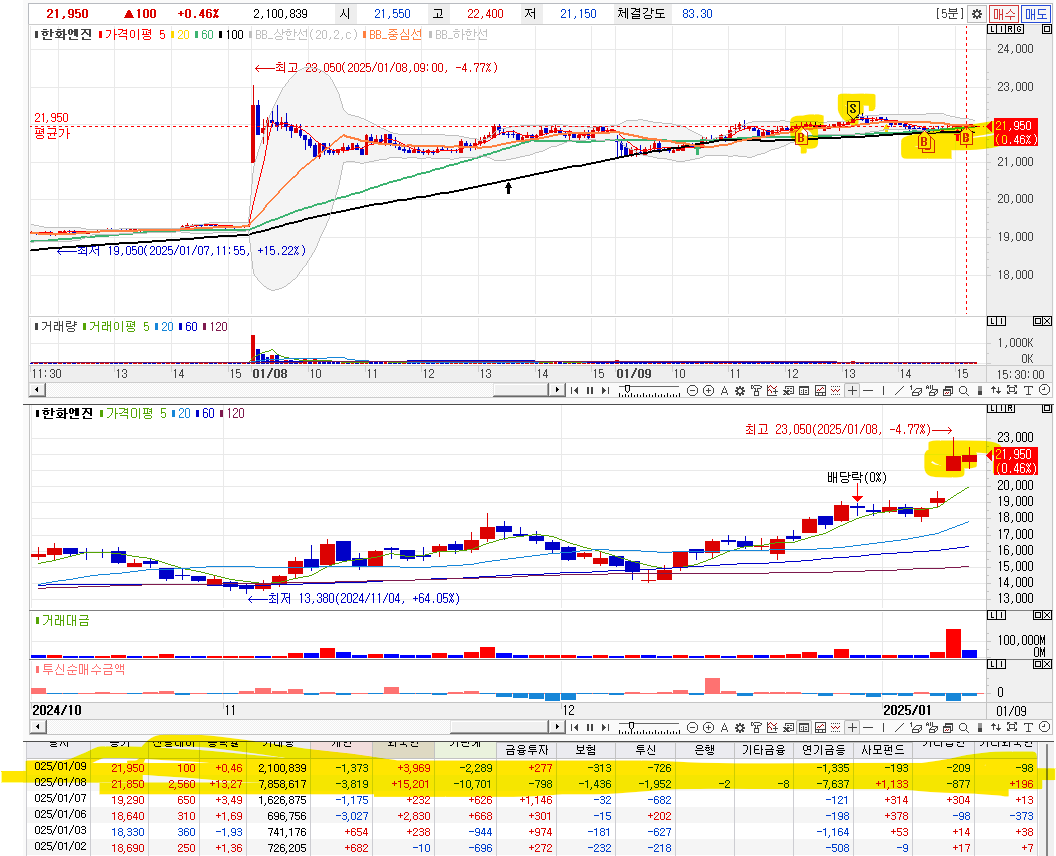Screen dimensions: 1056x856
Task: Zoom in with plus circle, daily chart toolbar
Action: 708,727
